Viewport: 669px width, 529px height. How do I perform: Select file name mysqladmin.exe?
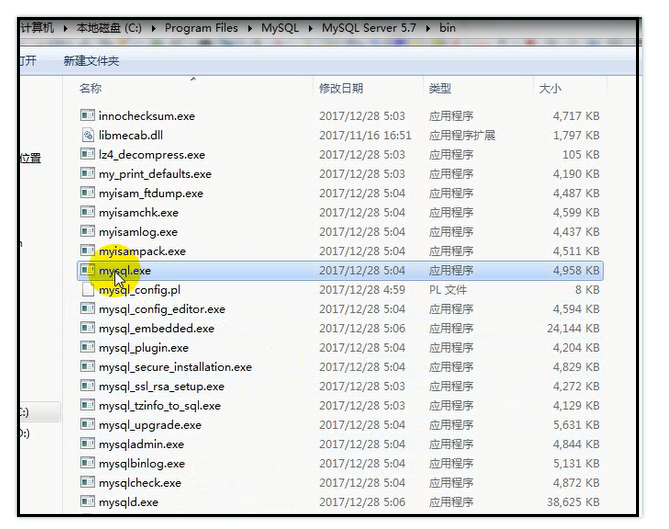click(x=141, y=444)
